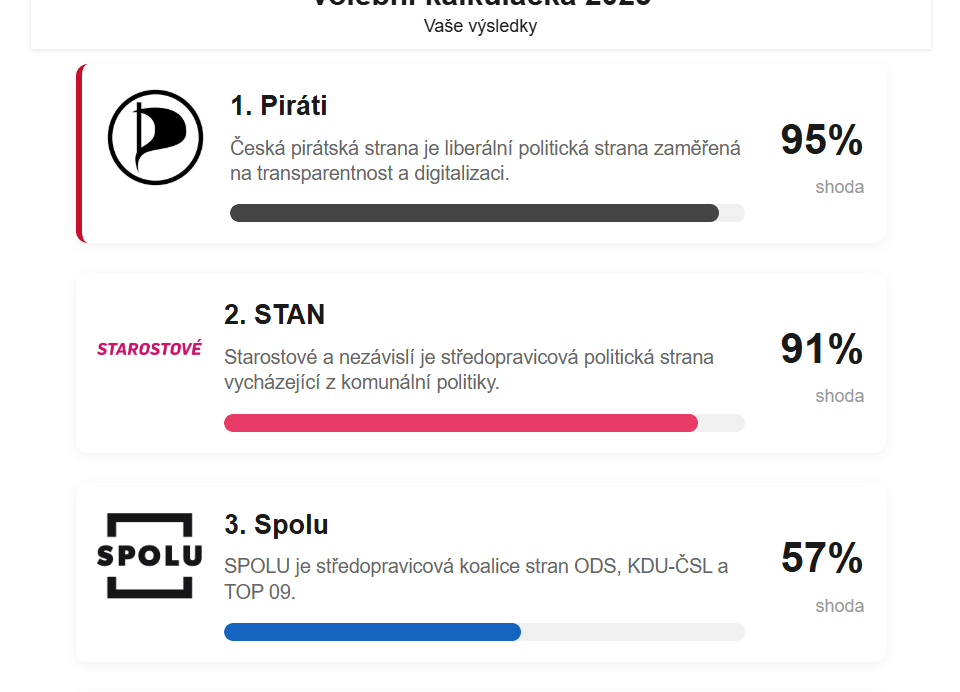960x692 pixels.
Task: Click the STAN party description text
Action: (469, 370)
